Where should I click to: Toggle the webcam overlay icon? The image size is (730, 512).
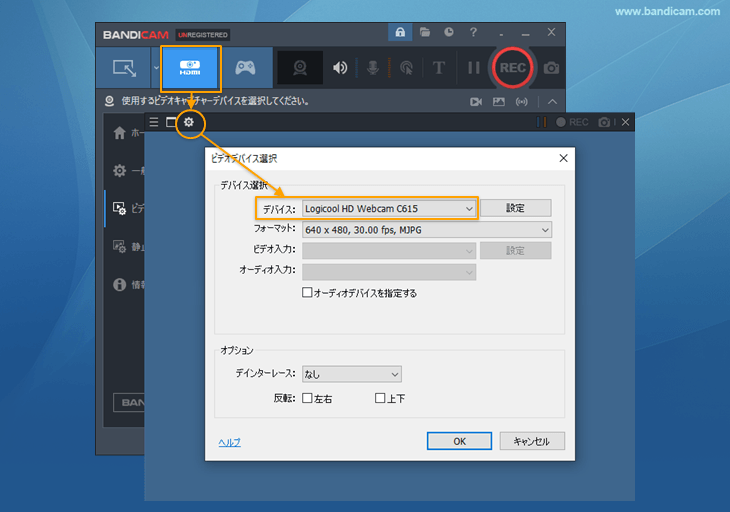coord(299,68)
